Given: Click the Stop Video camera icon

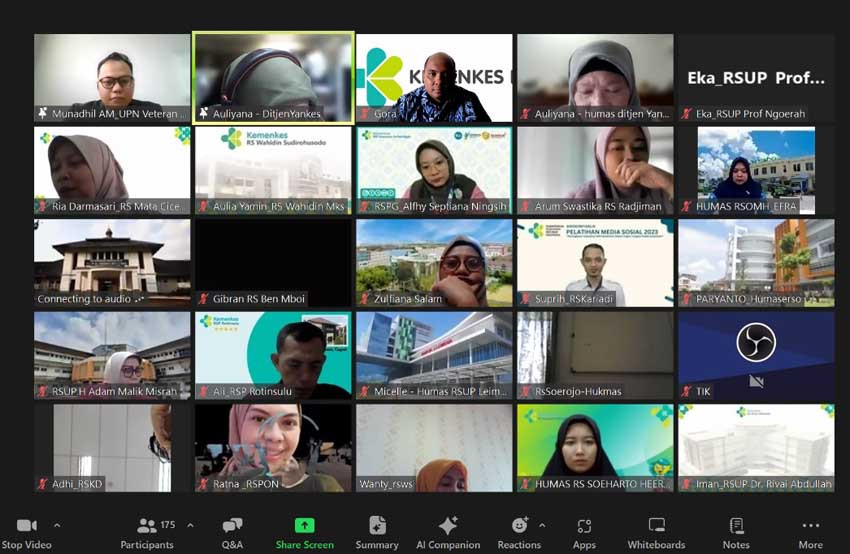Looking at the screenshot, I should tap(27, 525).
